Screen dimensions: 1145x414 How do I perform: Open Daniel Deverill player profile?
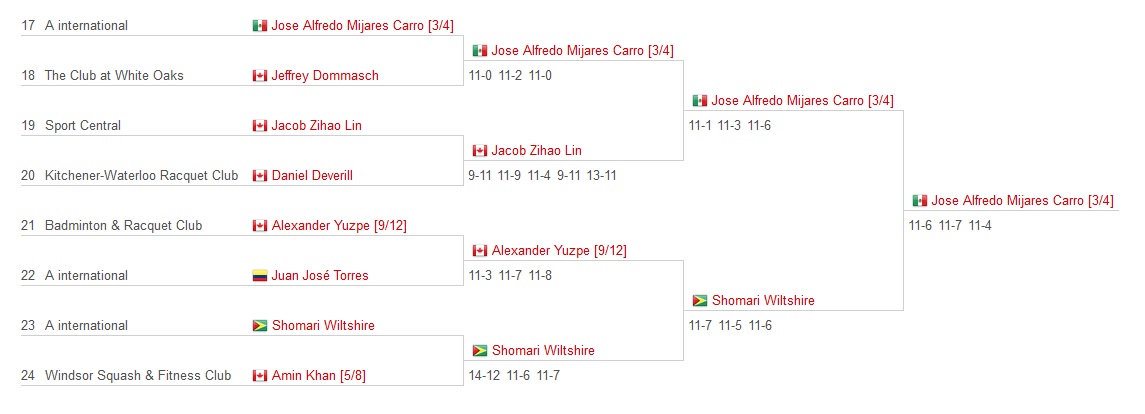tap(312, 175)
